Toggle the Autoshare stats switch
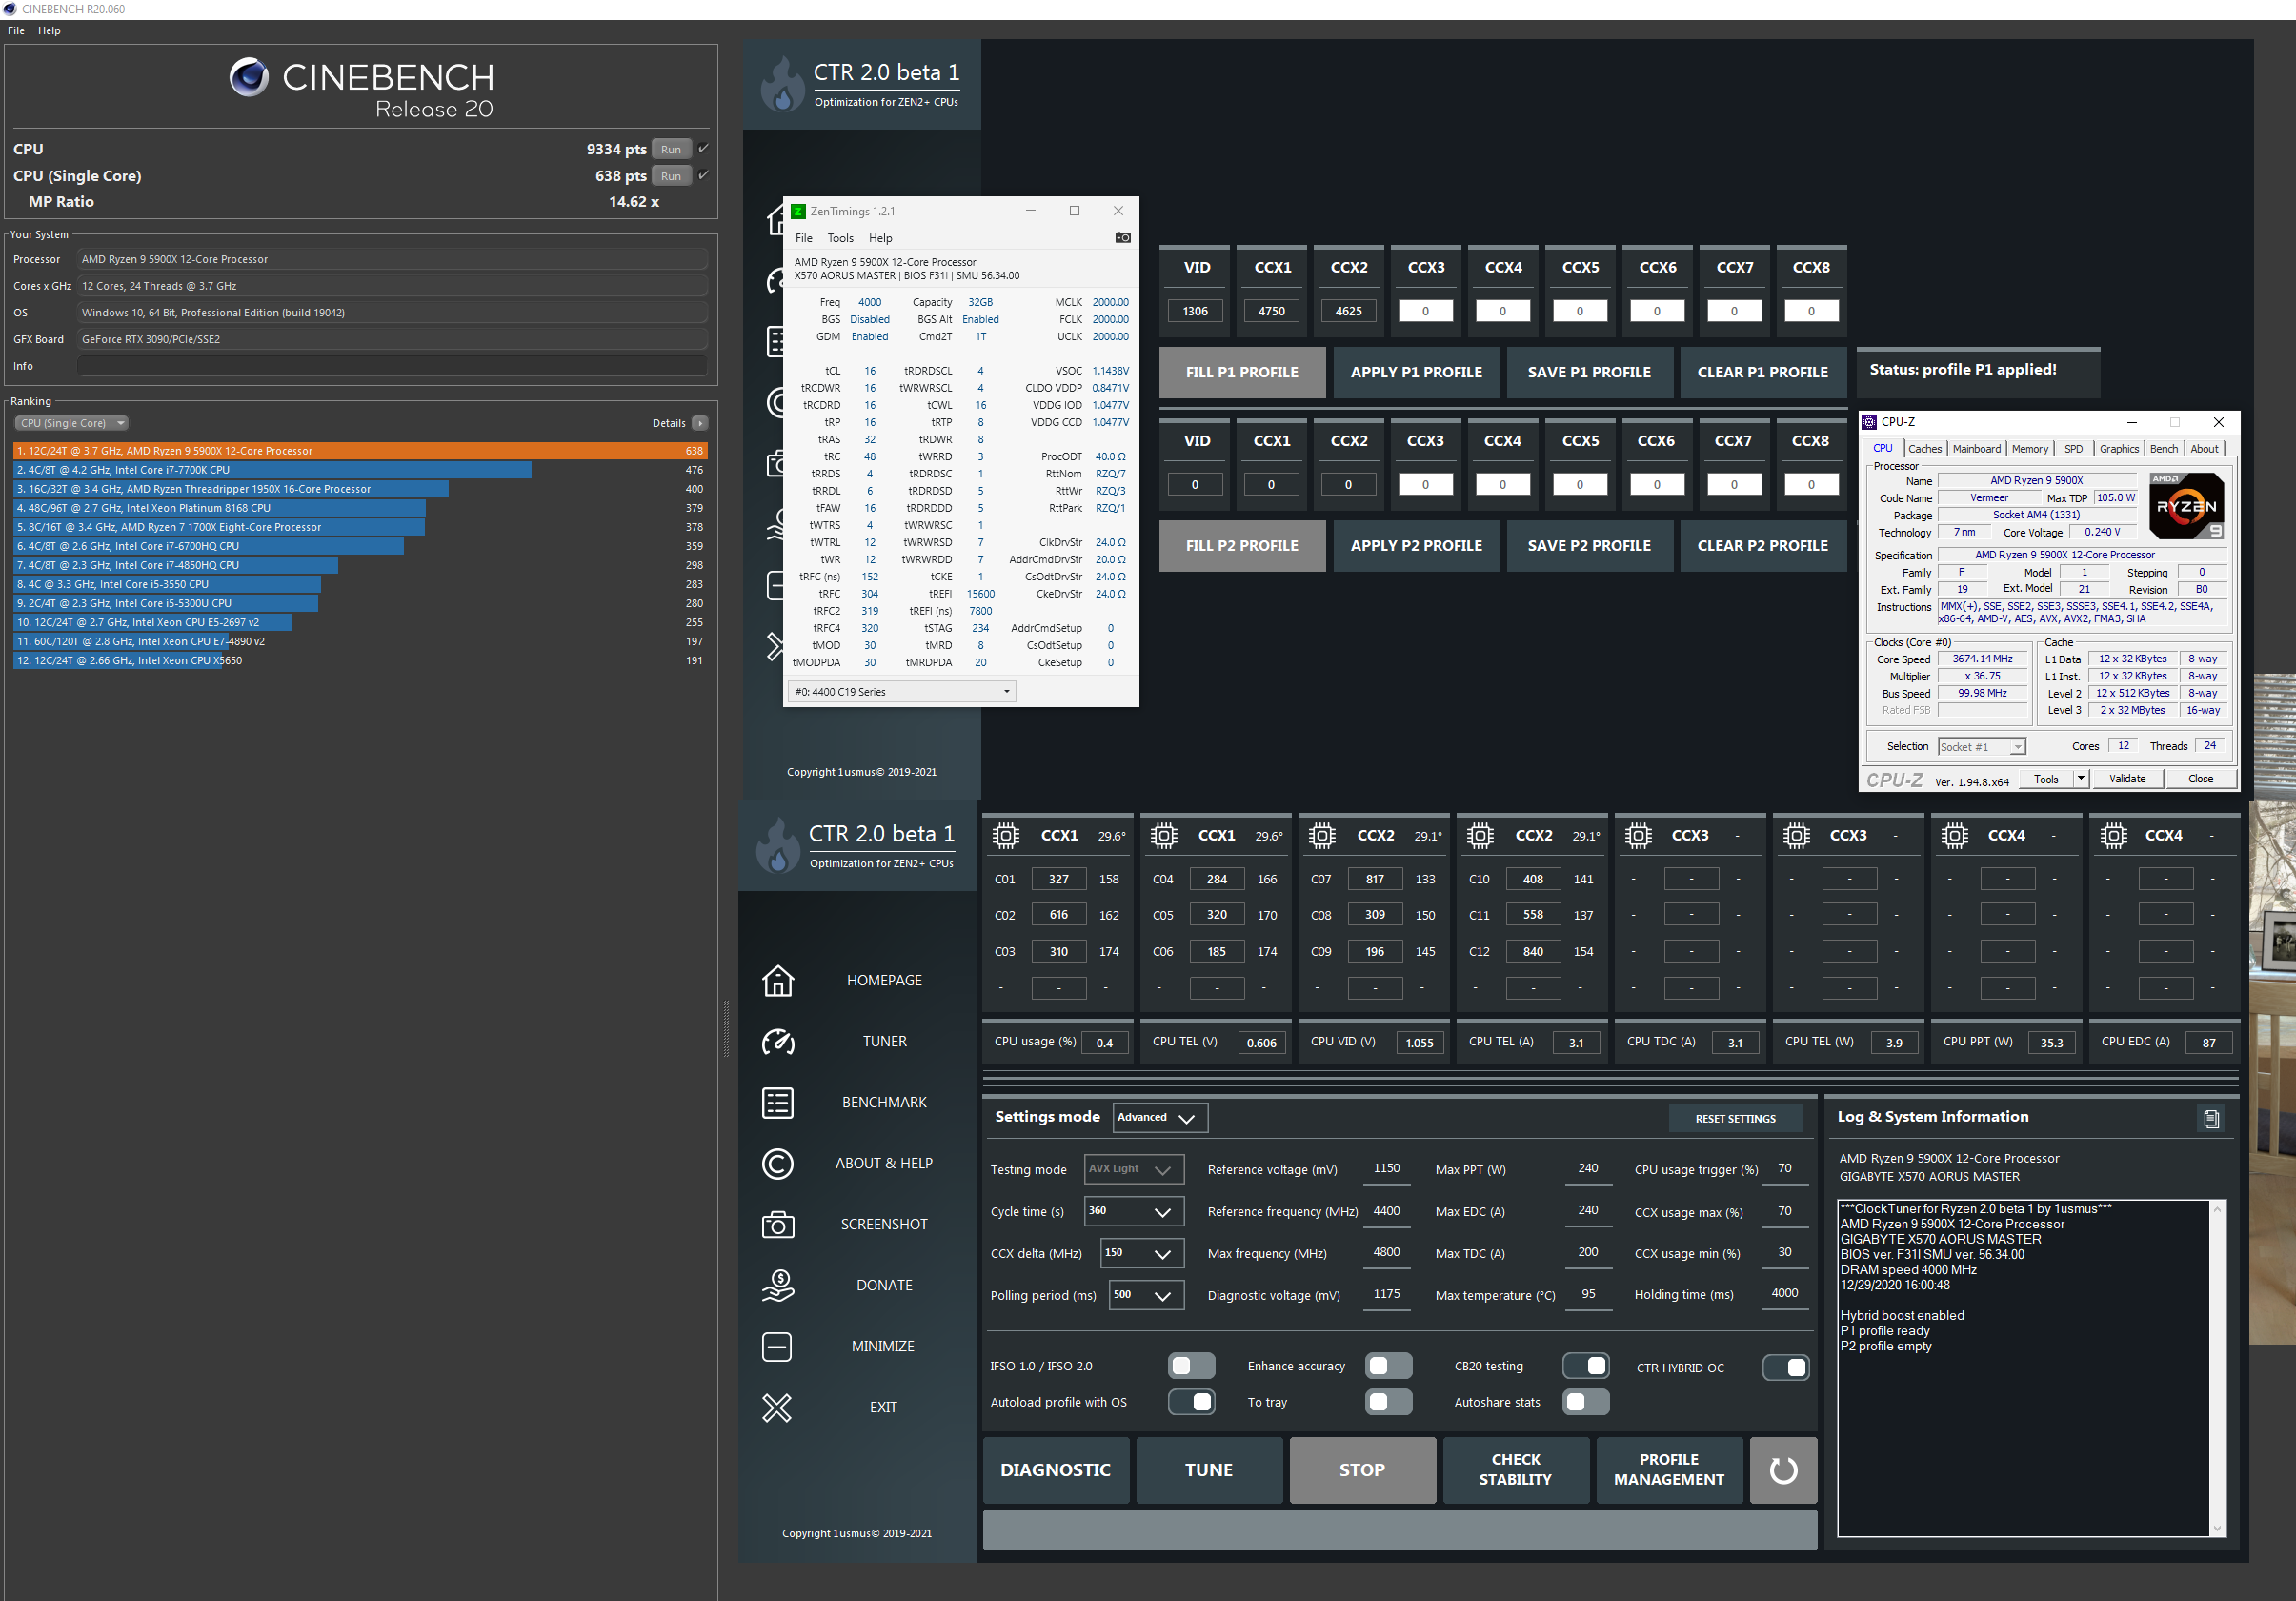 1585,1402
